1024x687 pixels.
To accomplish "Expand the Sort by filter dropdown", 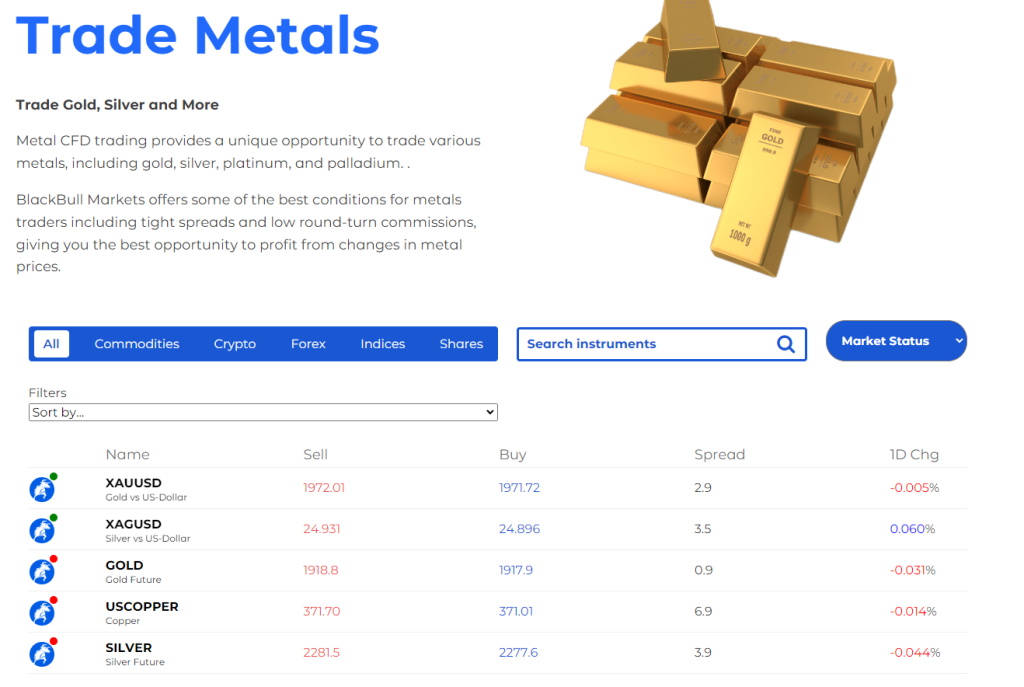I will [x=263, y=412].
